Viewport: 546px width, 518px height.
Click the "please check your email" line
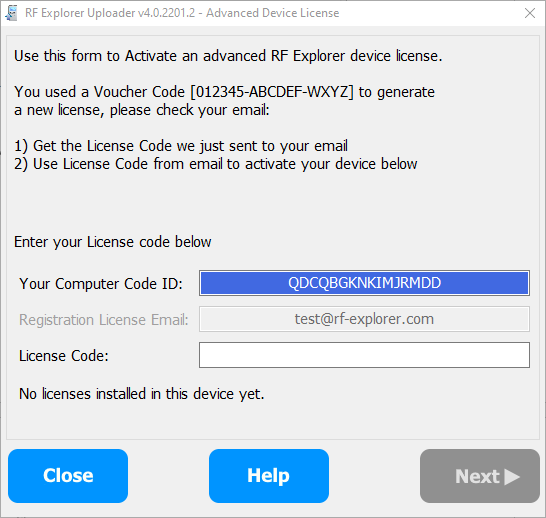142,110
